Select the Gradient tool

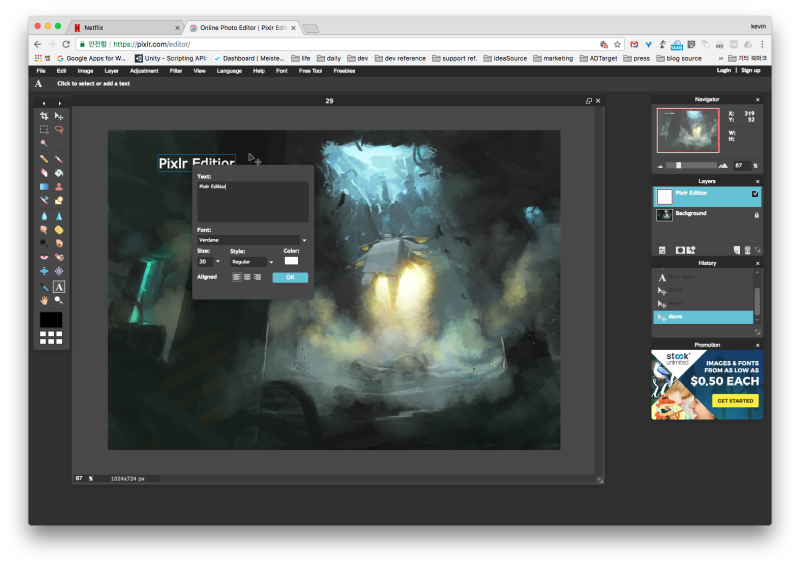44,187
